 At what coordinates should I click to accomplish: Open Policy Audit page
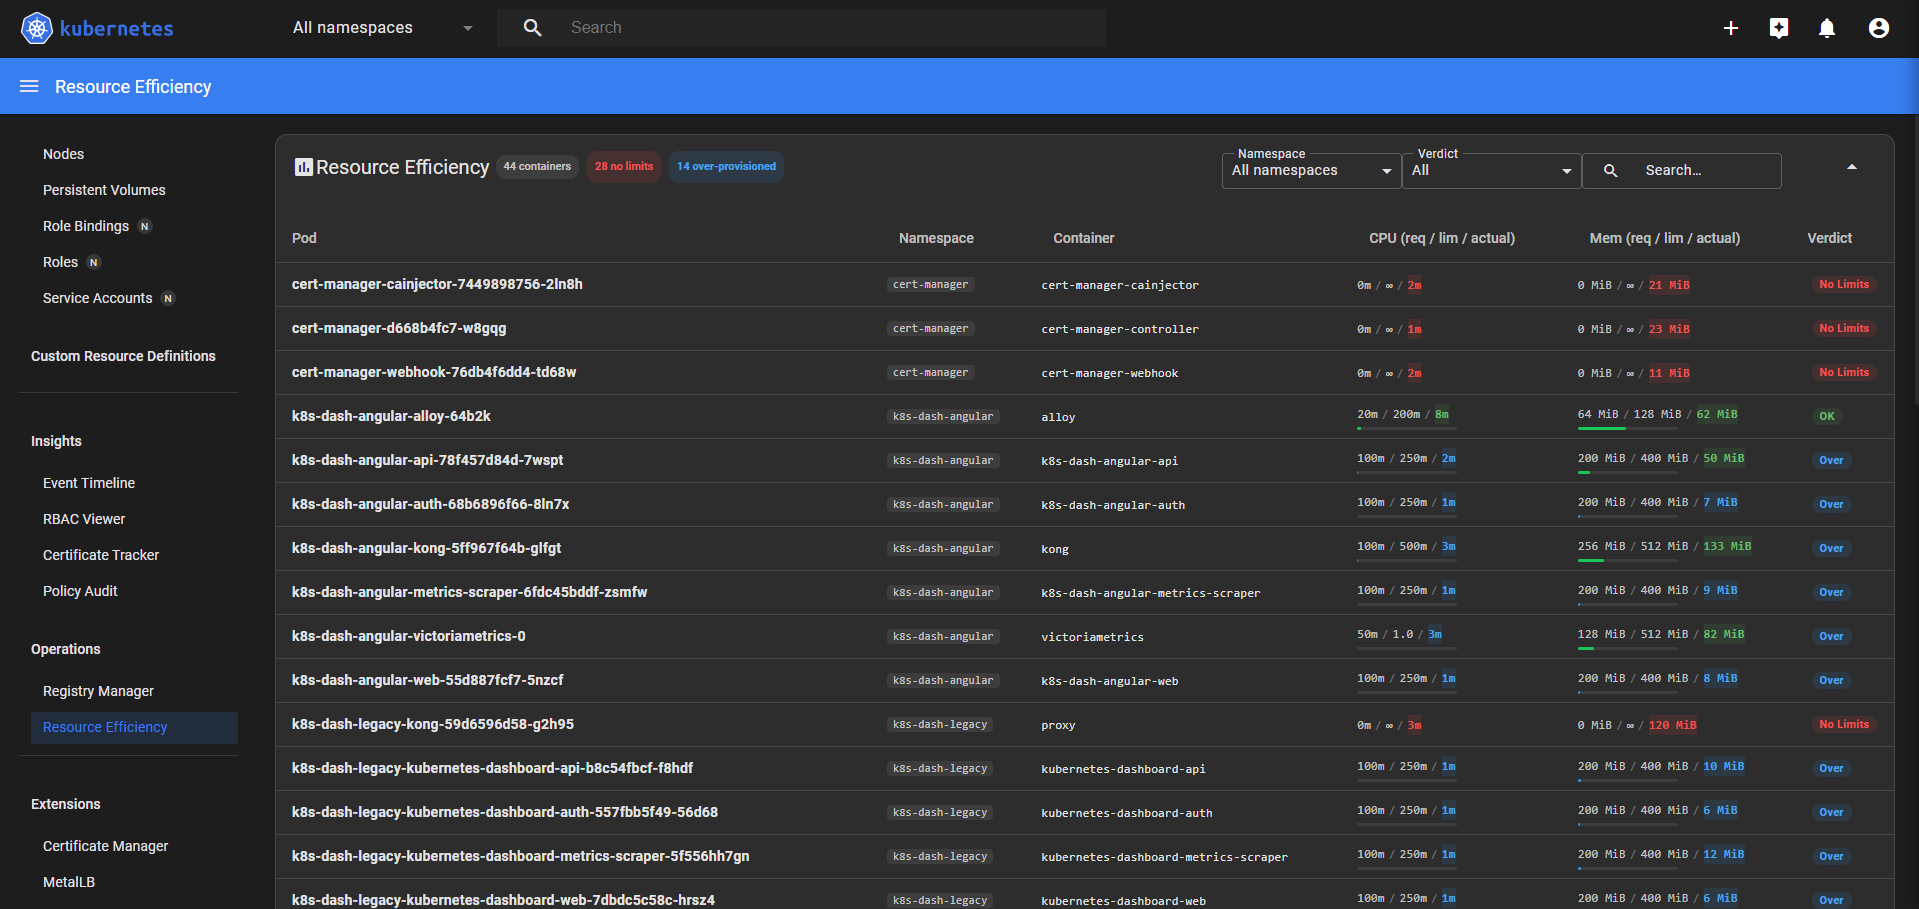click(x=80, y=591)
